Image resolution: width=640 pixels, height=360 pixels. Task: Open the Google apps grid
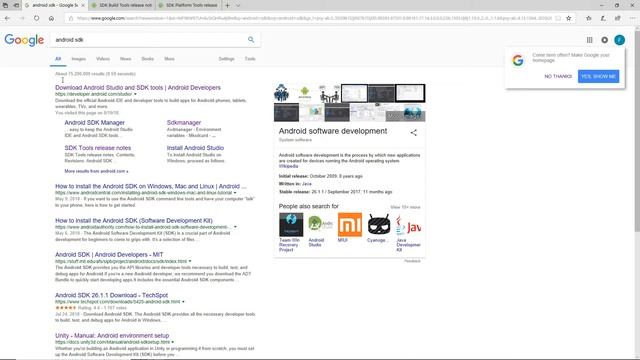[x=589, y=40]
